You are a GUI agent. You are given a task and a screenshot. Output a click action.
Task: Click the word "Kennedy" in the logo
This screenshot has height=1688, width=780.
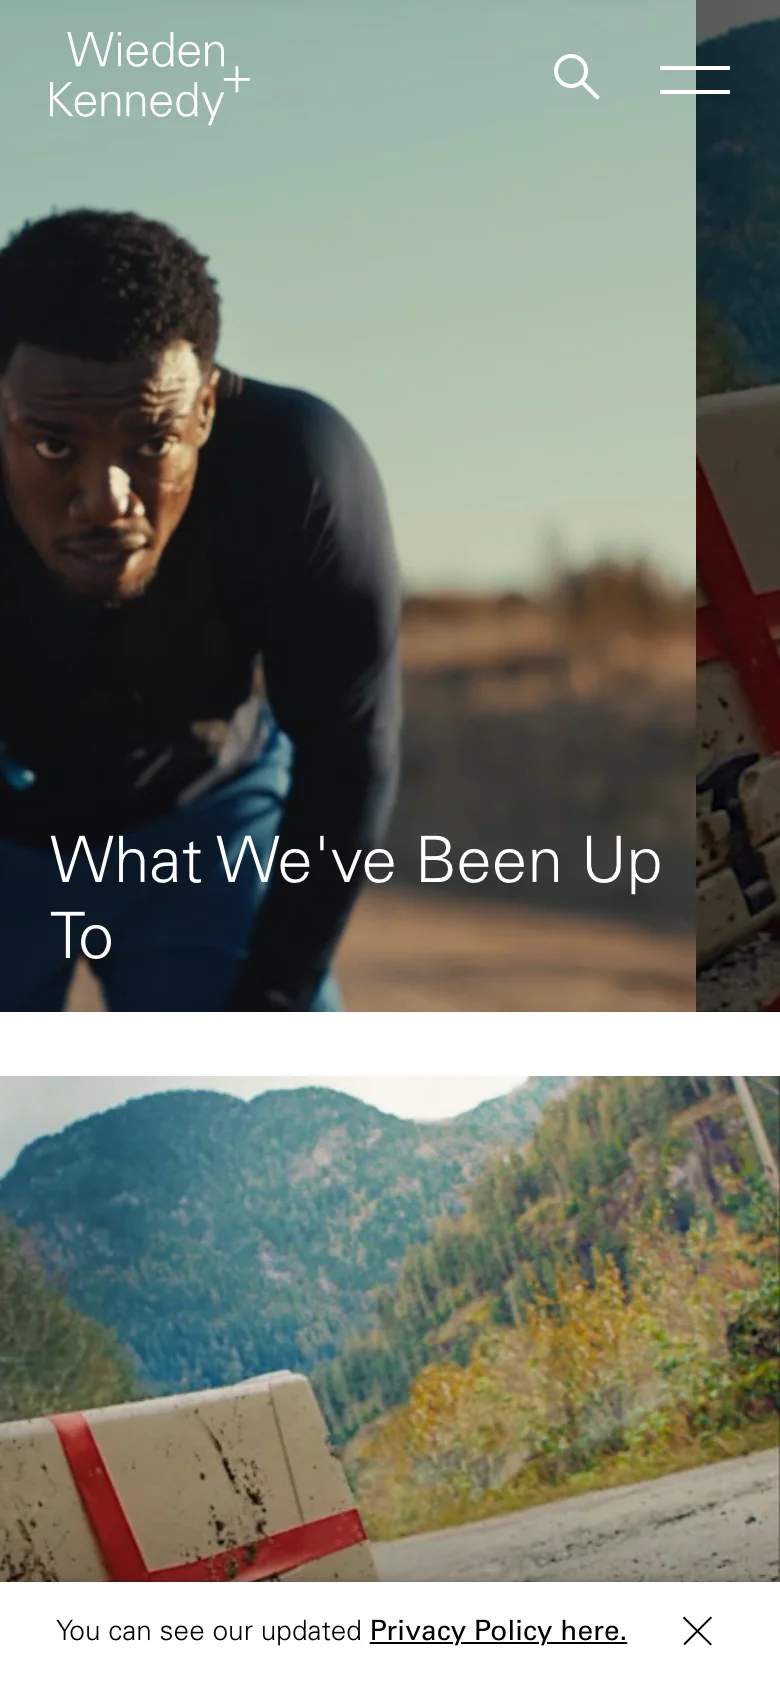click(x=135, y=102)
